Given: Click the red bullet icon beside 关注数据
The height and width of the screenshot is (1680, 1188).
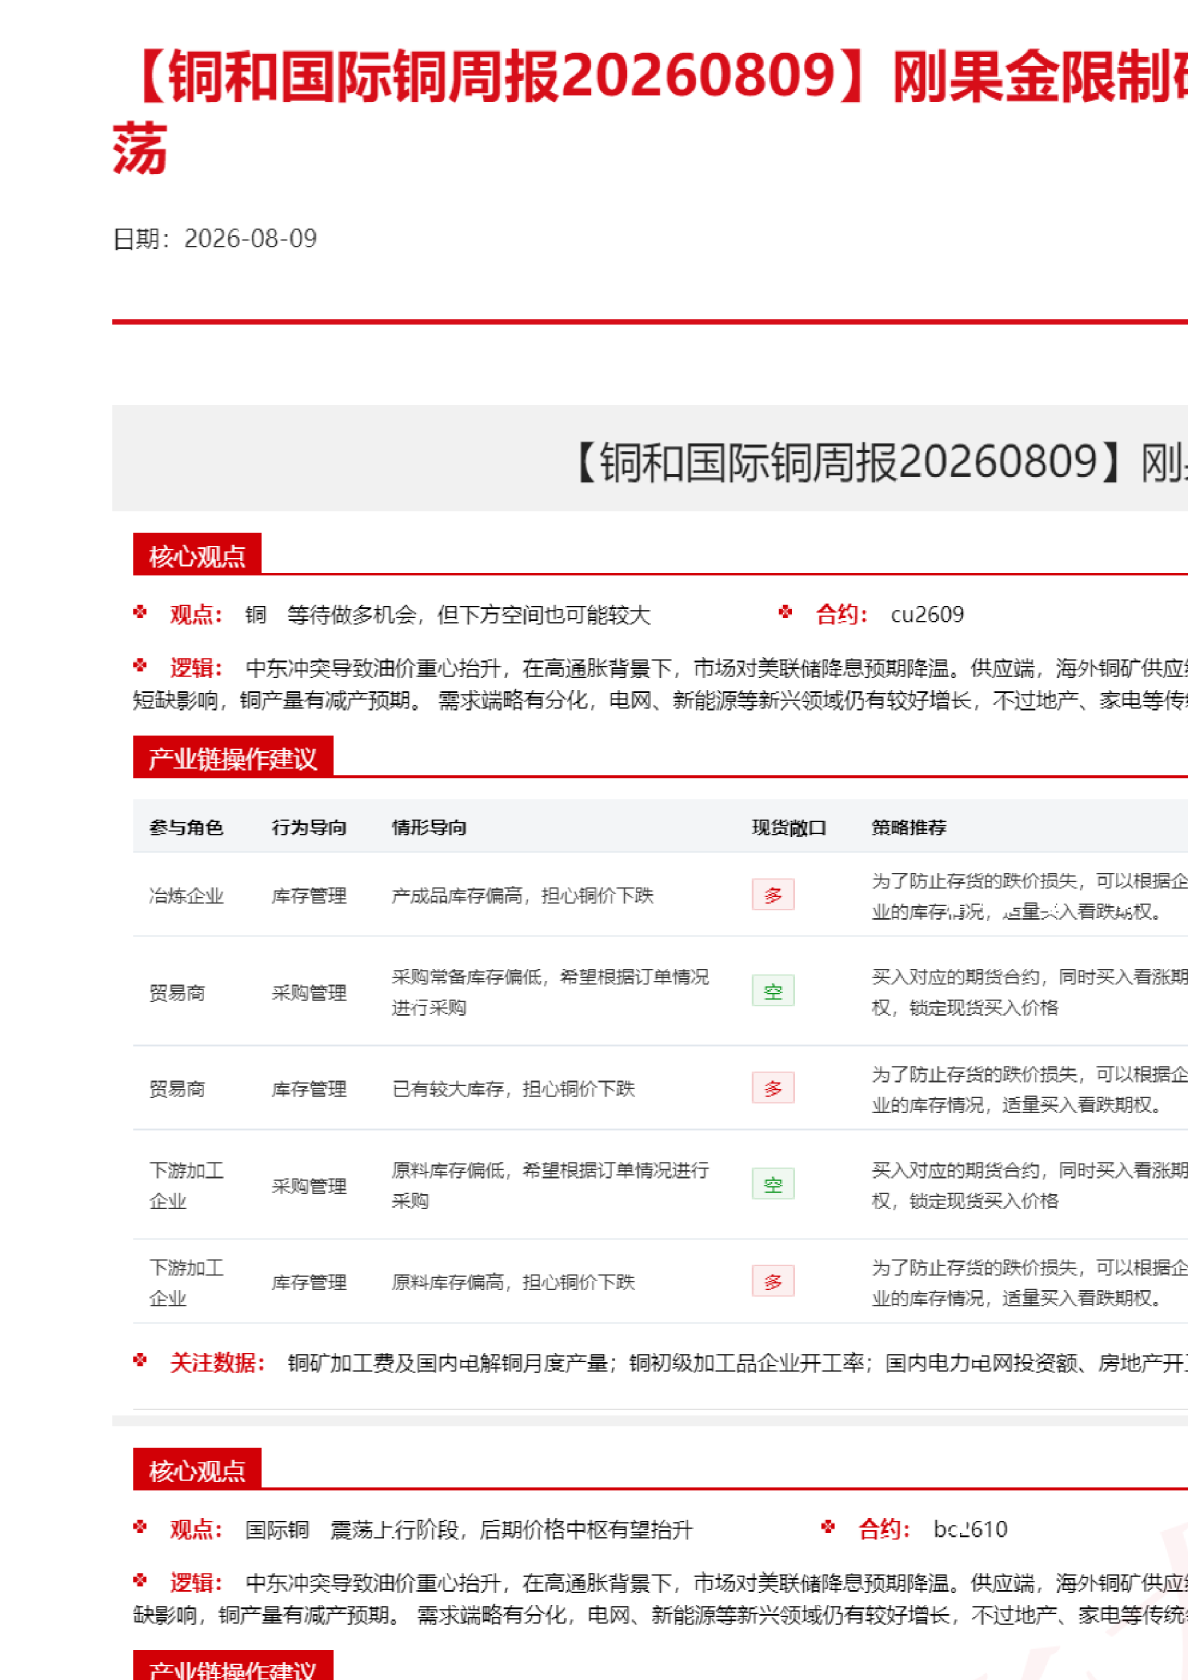Looking at the screenshot, I should click(141, 1360).
